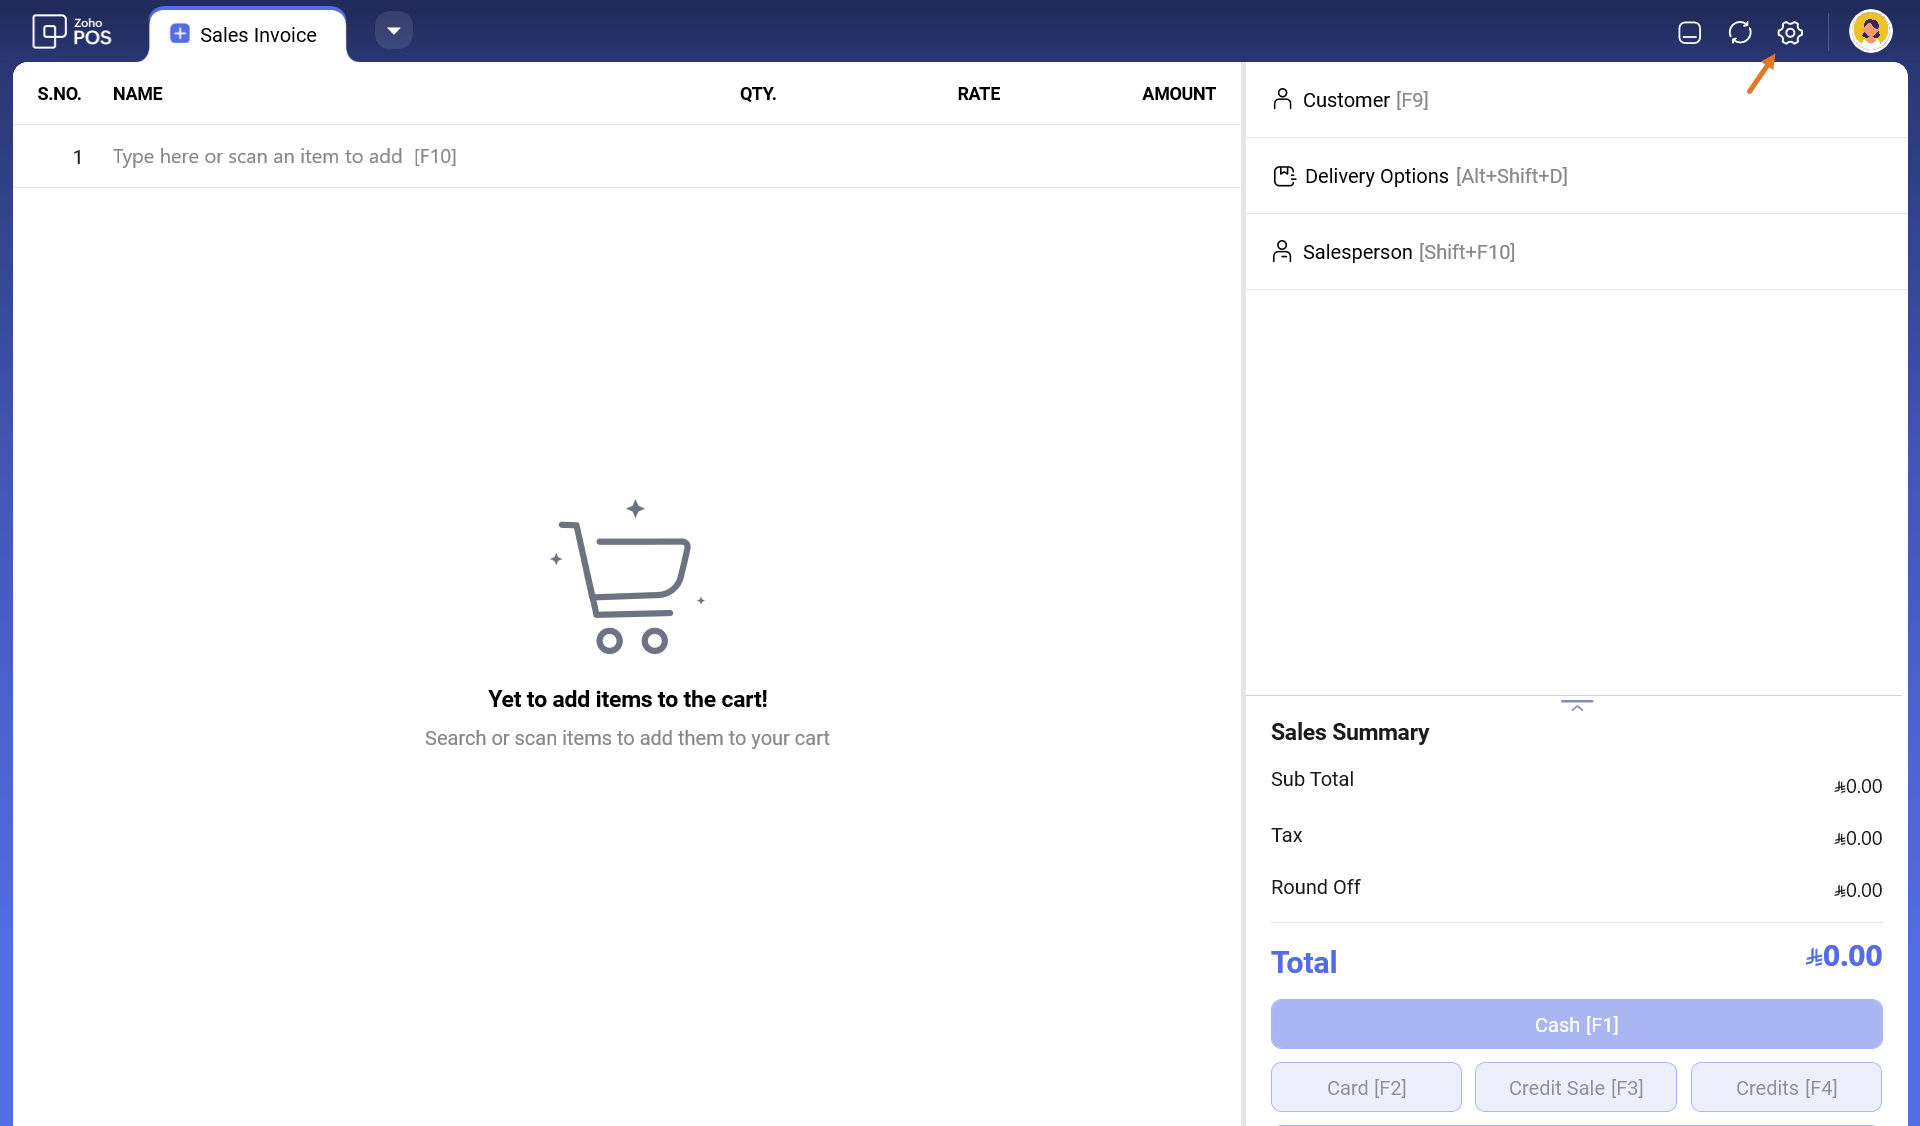Select the Customer [F9] row
1920x1126 pixels.
tap(1576, 100)
